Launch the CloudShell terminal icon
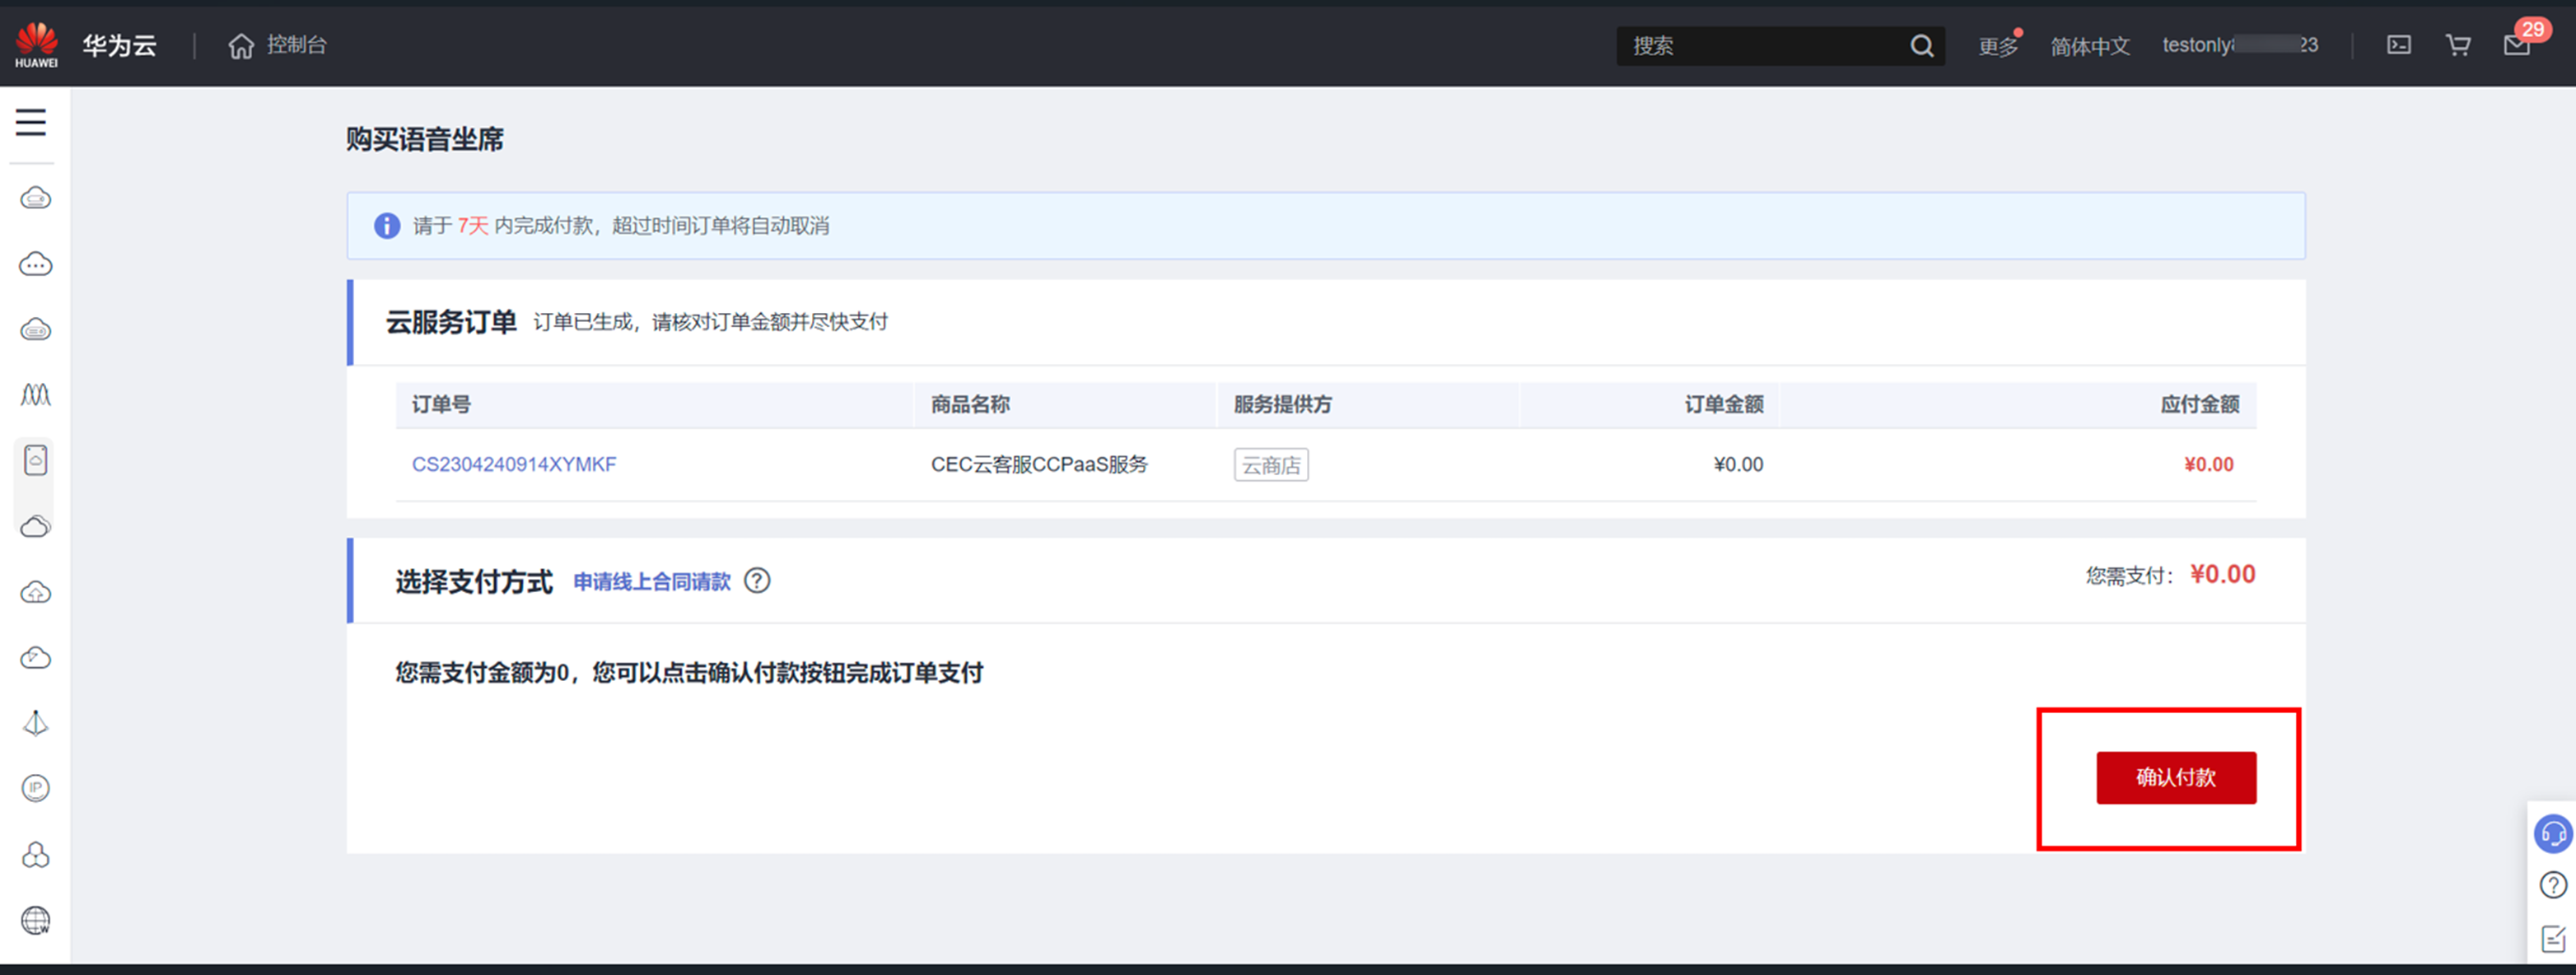Screen dimensions: 2576x975 pyautogui.click(x=2398, y=45)
